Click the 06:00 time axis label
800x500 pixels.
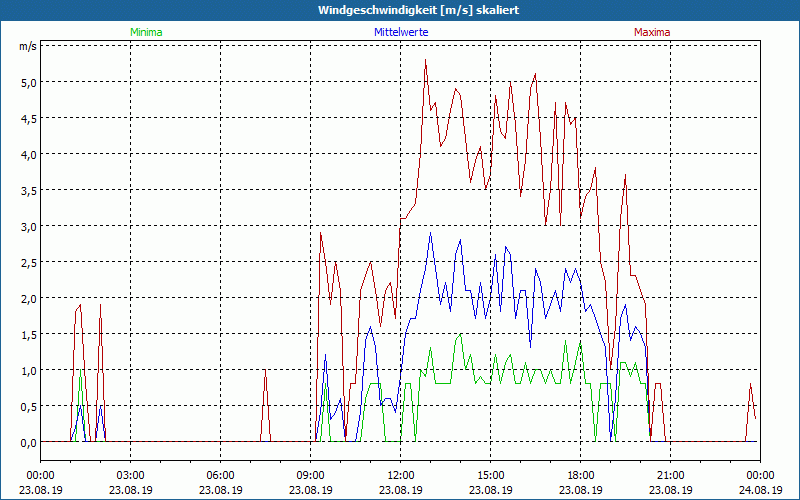tap(220, 476)
